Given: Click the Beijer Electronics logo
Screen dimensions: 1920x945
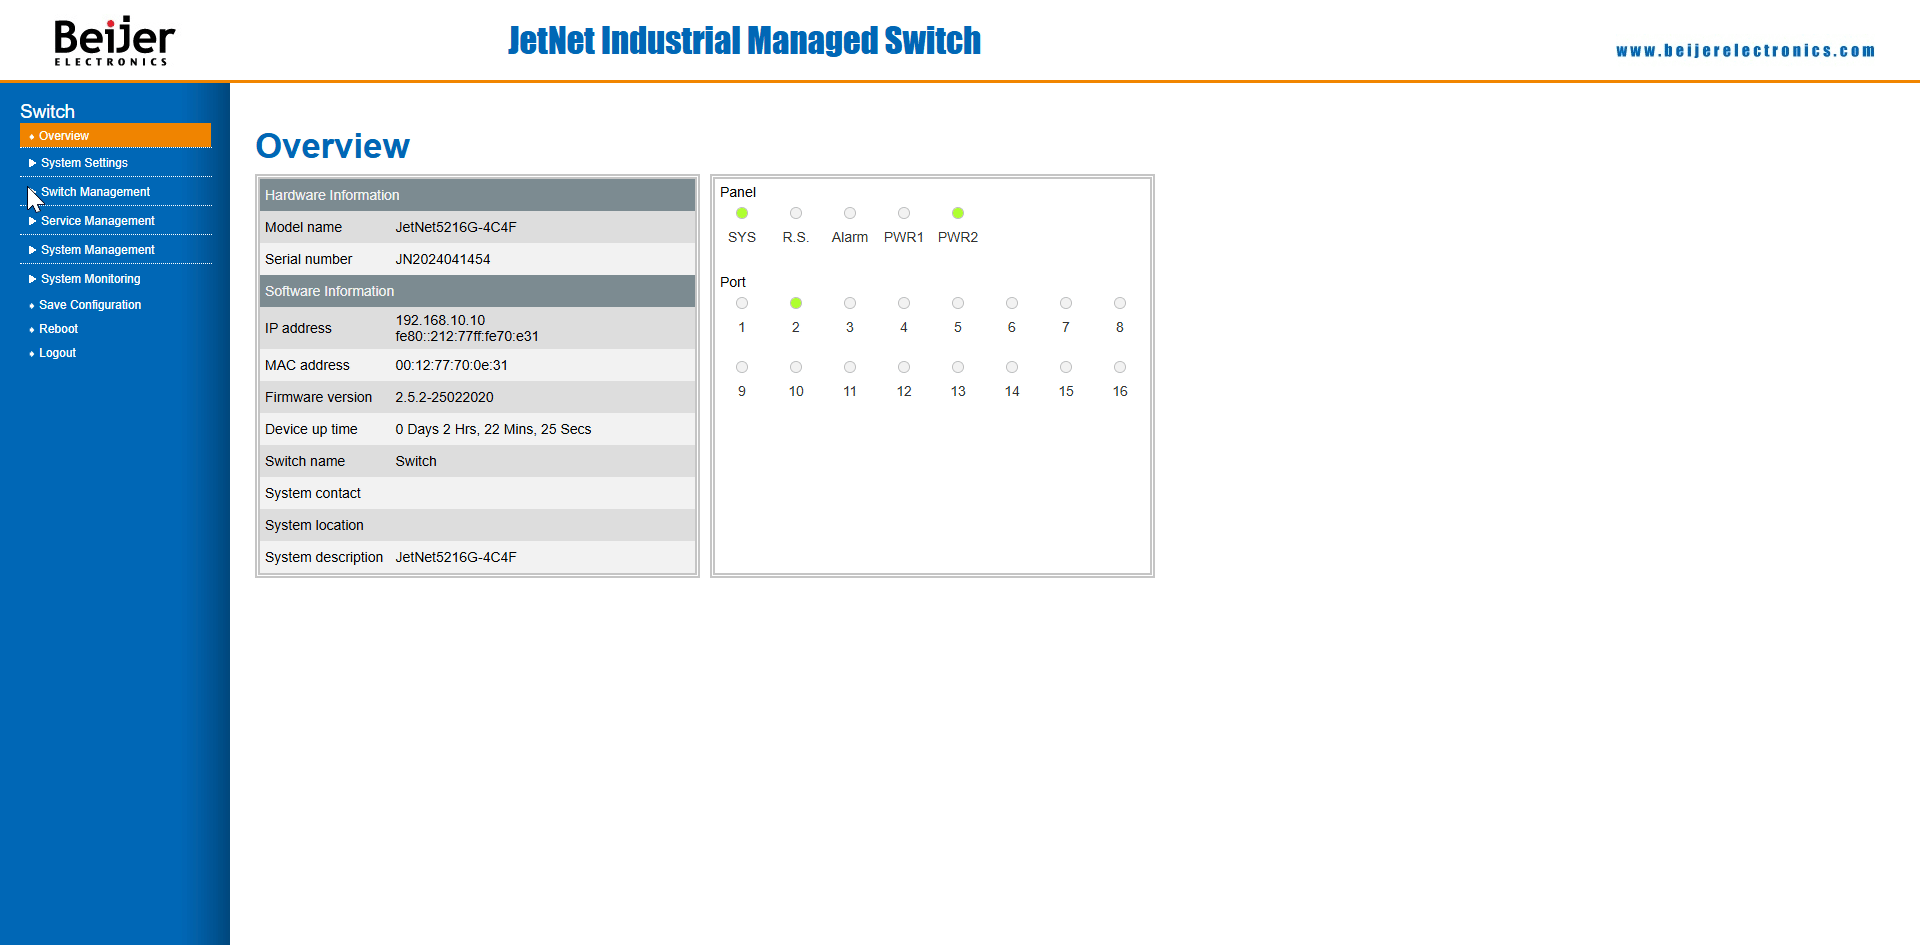Looking at the screenshot, I should click(114, 41).
